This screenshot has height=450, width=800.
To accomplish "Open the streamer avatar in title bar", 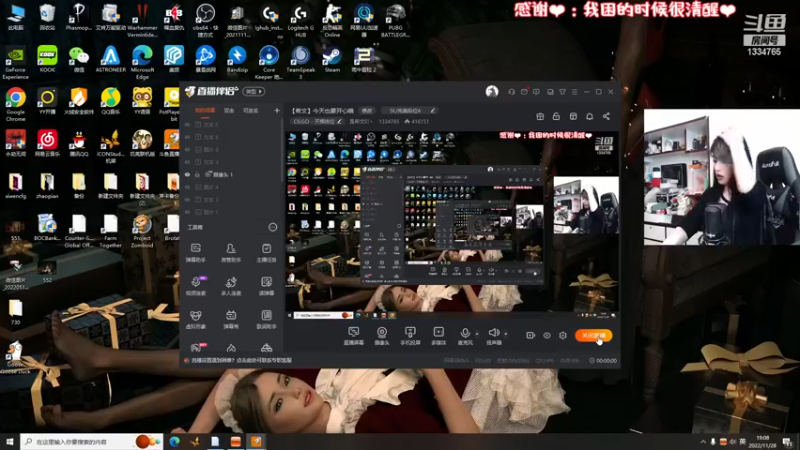I will [492, 92].
